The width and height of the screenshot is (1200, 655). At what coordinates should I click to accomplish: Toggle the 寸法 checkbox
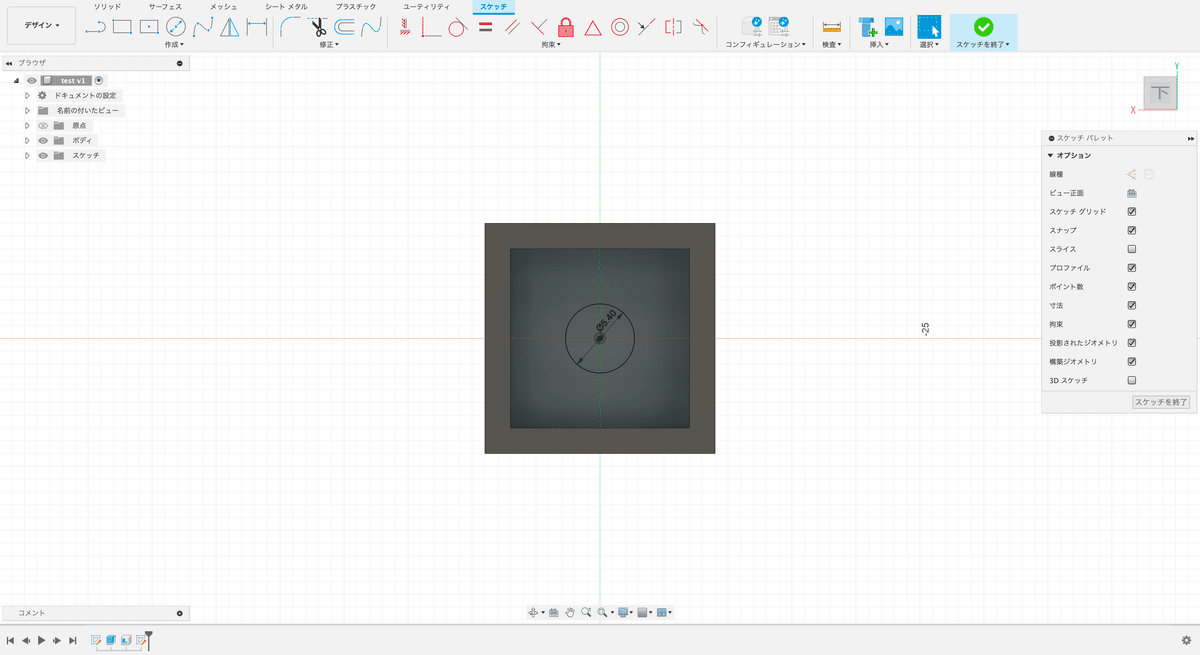(1132, 305)
